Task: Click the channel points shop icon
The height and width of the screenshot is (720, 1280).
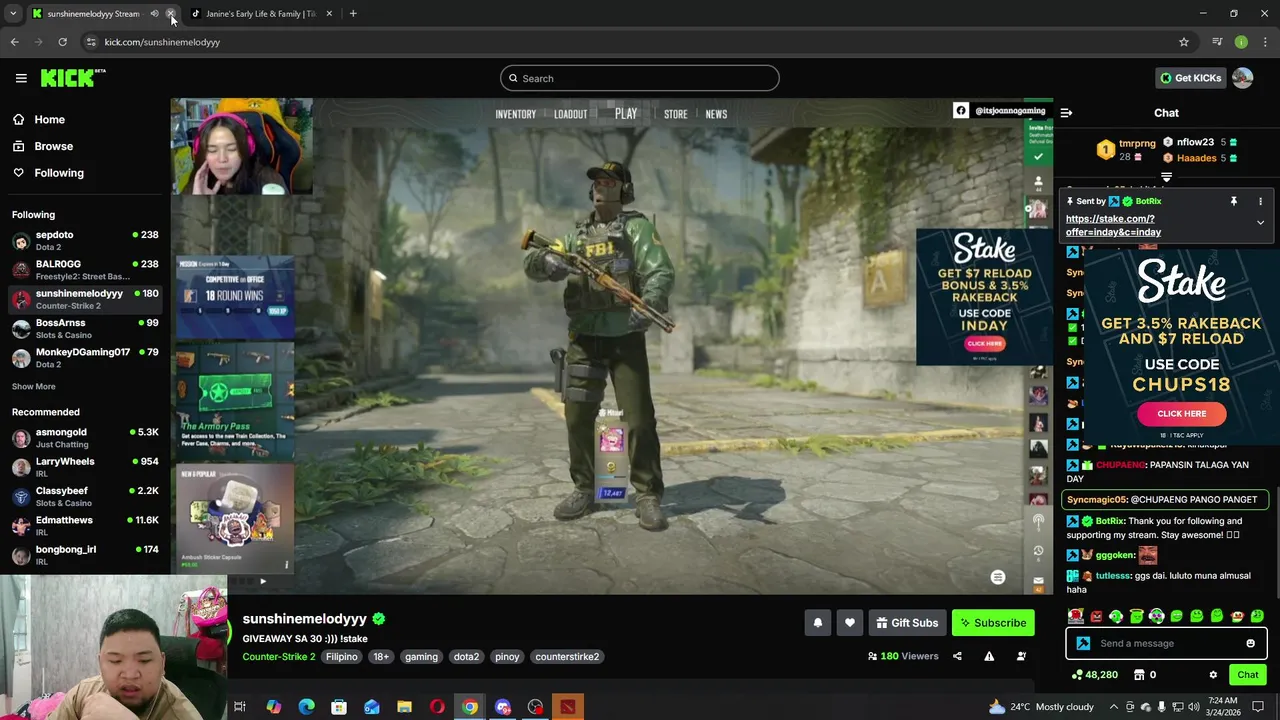Action: click(x=1139, y=675)
